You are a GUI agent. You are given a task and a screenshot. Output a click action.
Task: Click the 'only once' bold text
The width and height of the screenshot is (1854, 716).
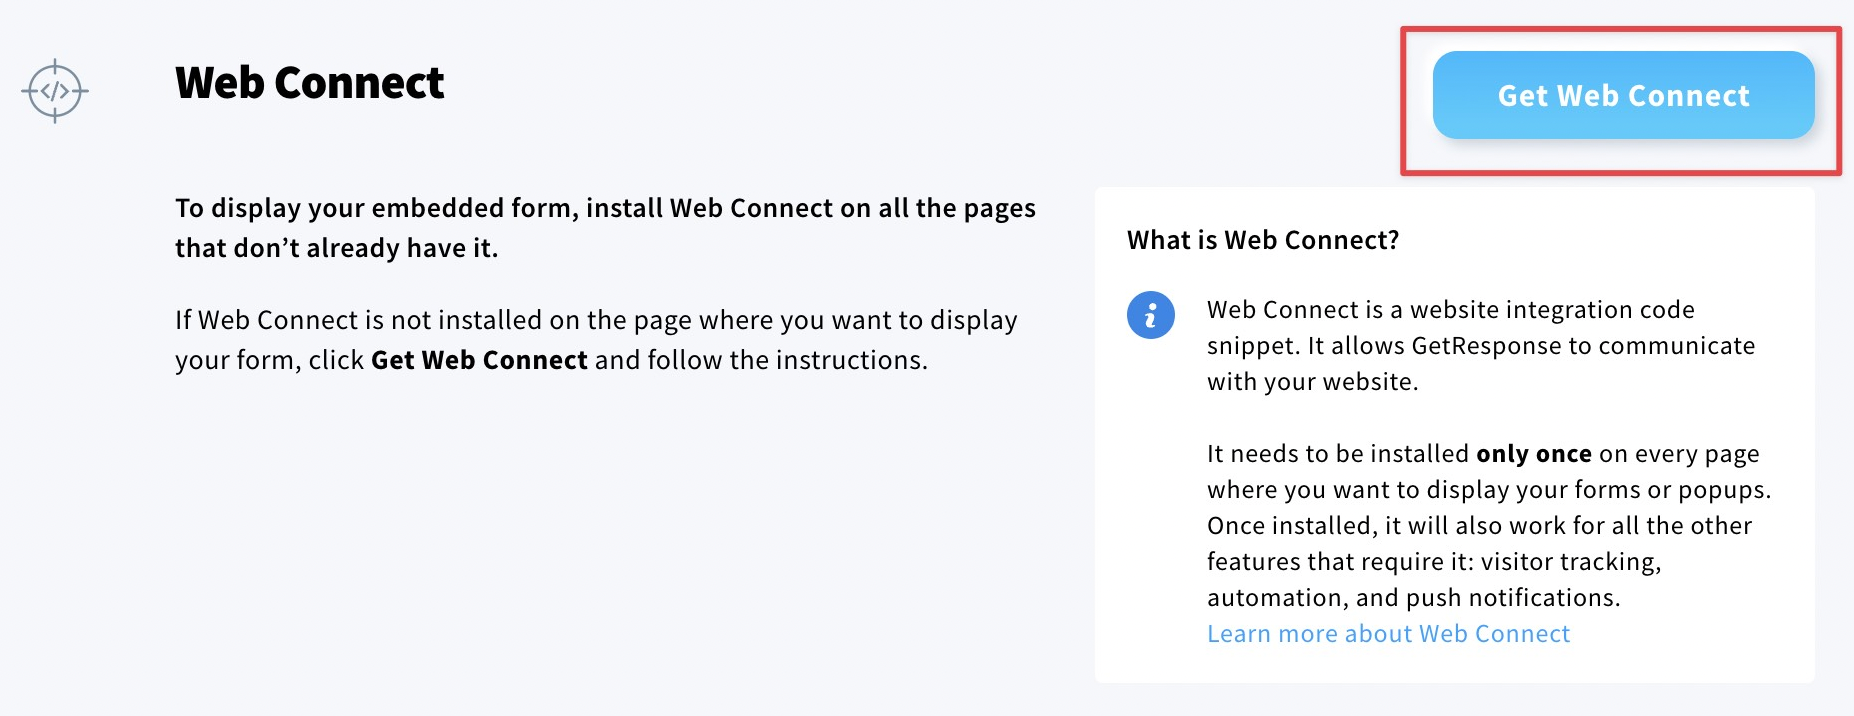point(1534,454)
